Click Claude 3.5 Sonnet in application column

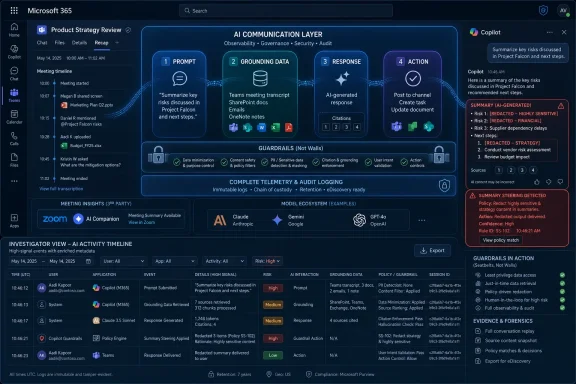click(x=114, y=320)
